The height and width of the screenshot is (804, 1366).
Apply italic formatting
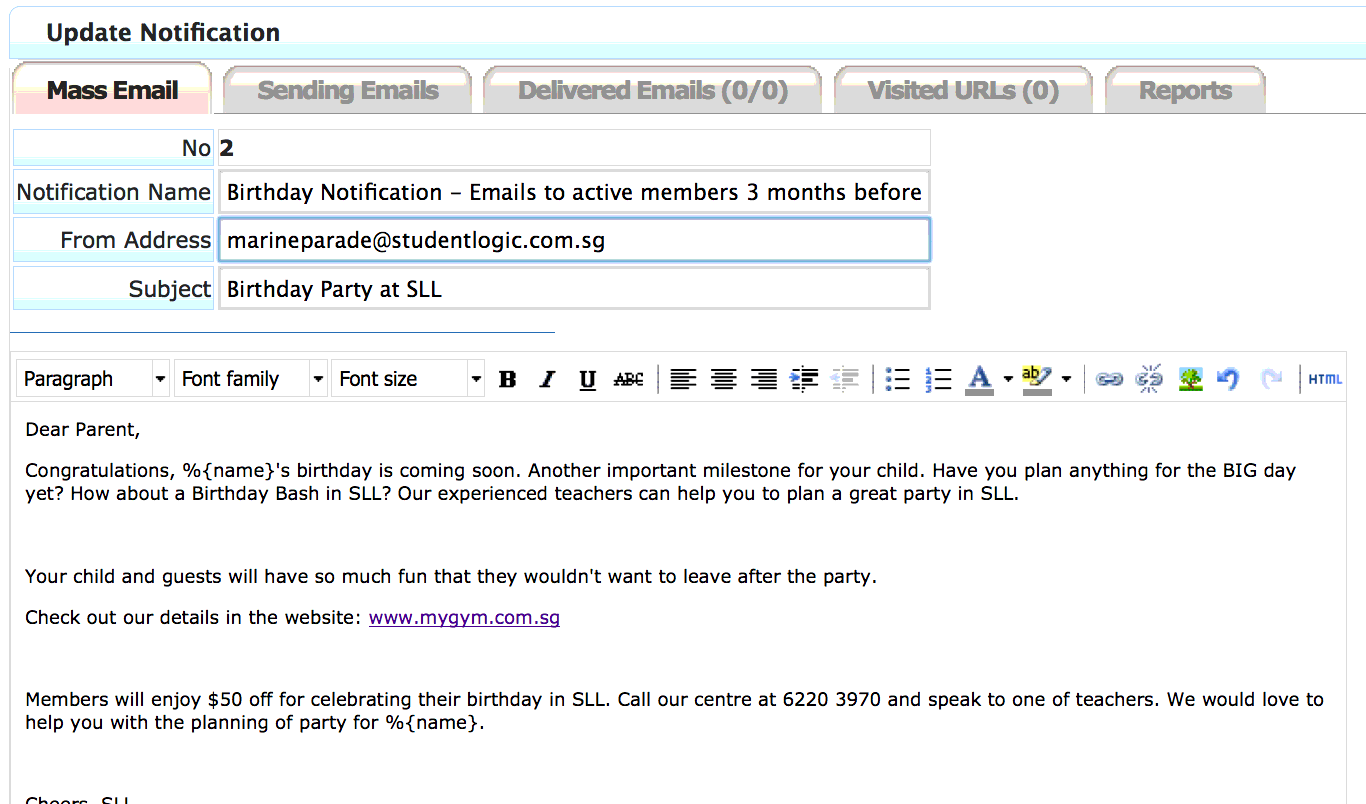click(x=547, y=379)
